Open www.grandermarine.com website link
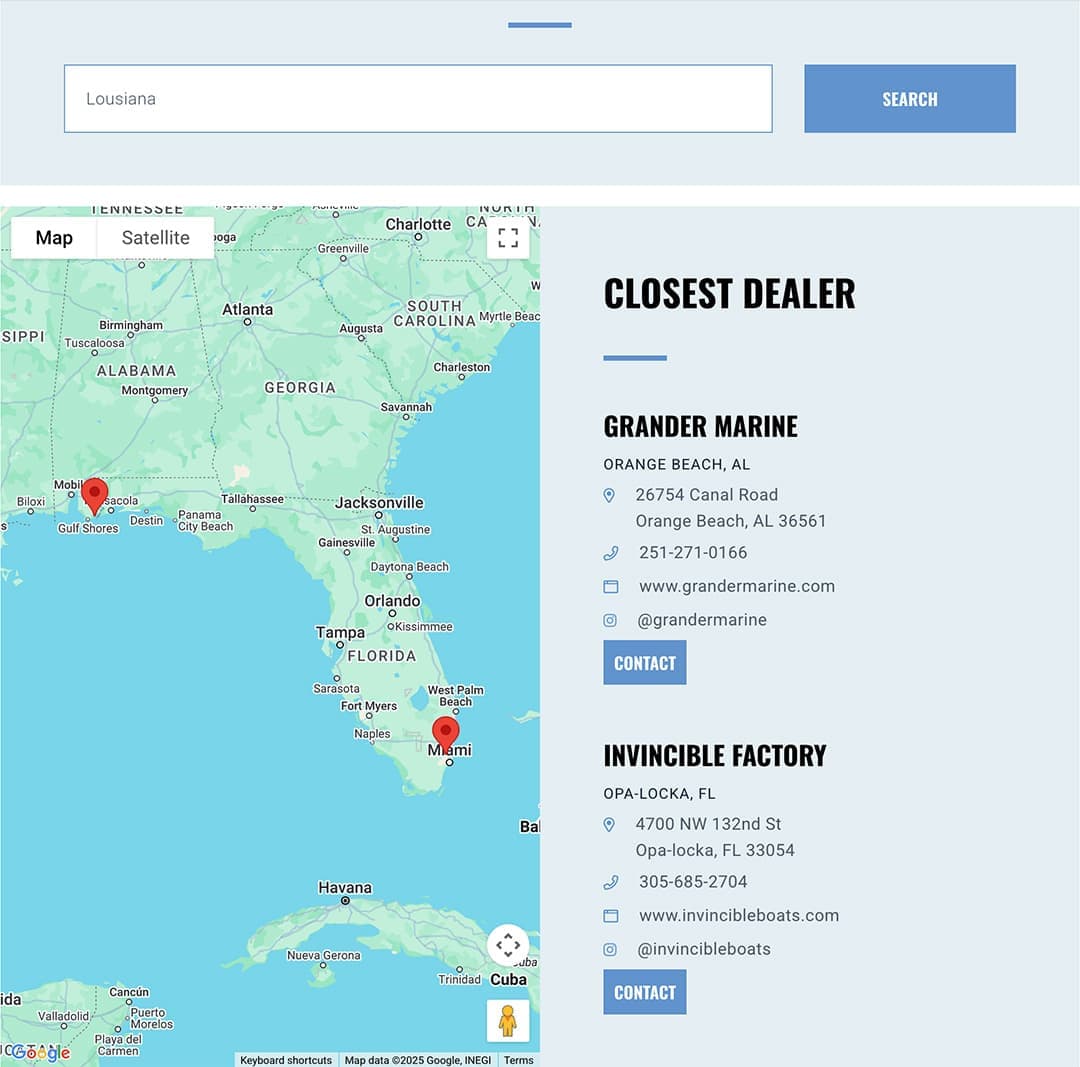This screenshot has width=1080, height=1067. (737, 586)
